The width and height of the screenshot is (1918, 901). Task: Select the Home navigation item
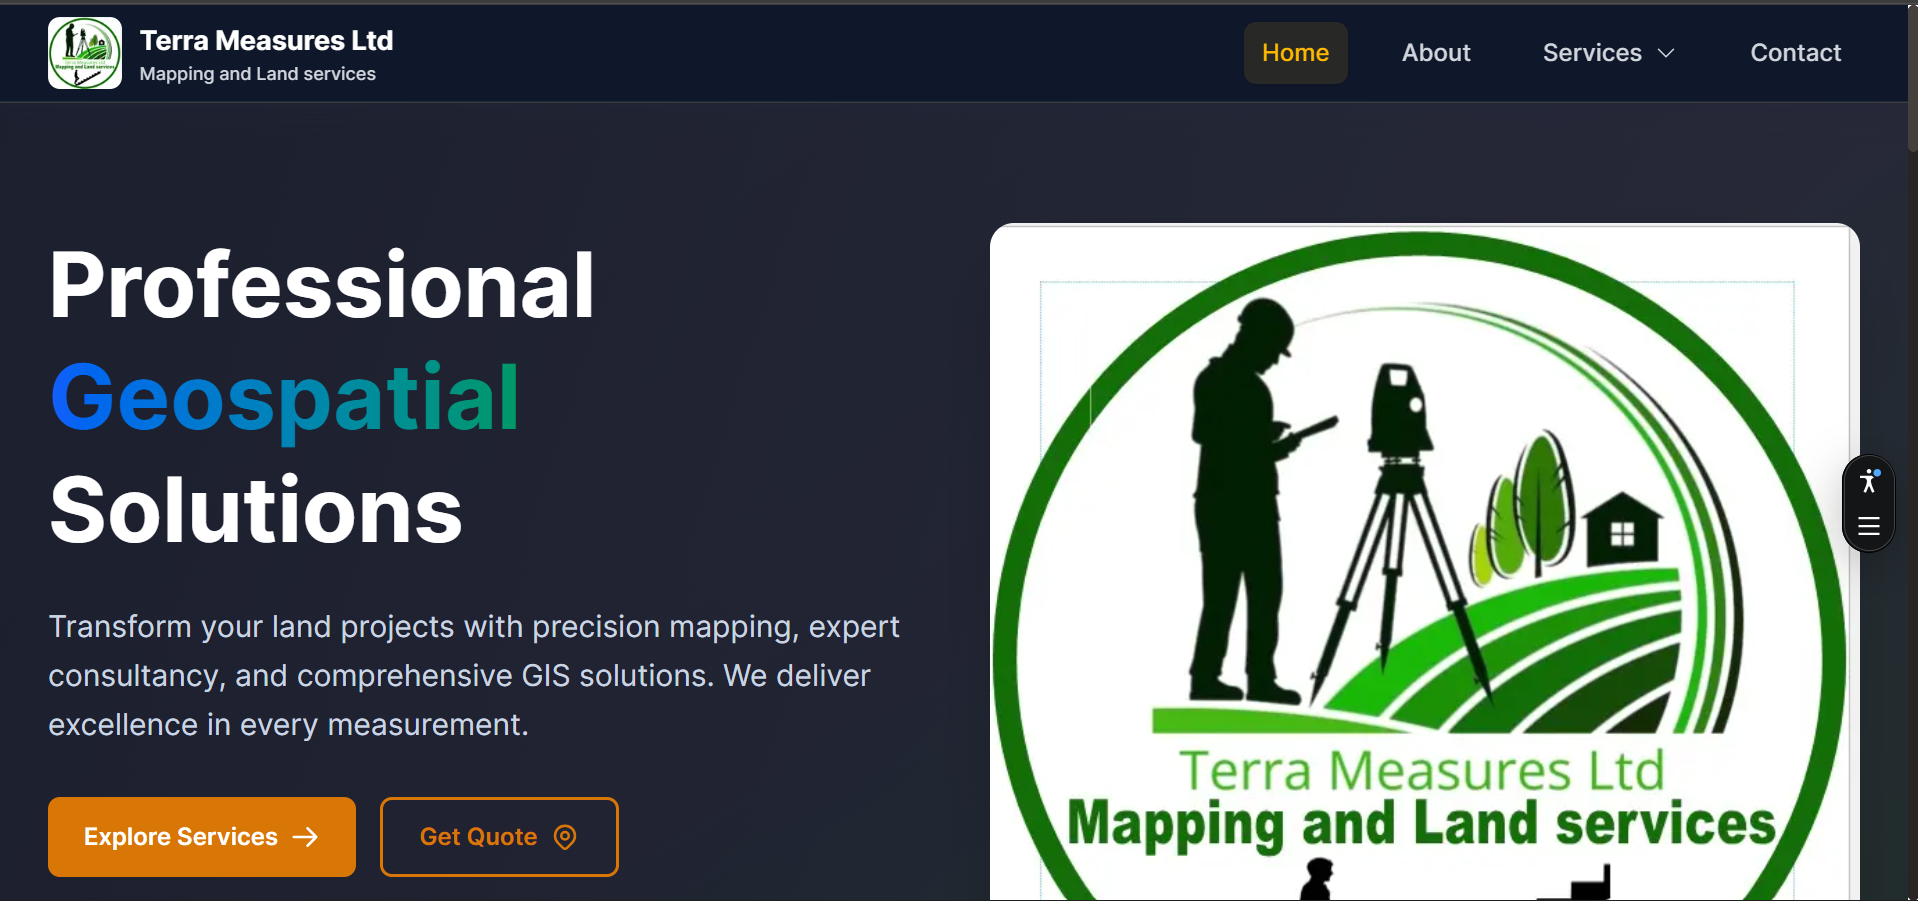click(x=1295, y=52)
